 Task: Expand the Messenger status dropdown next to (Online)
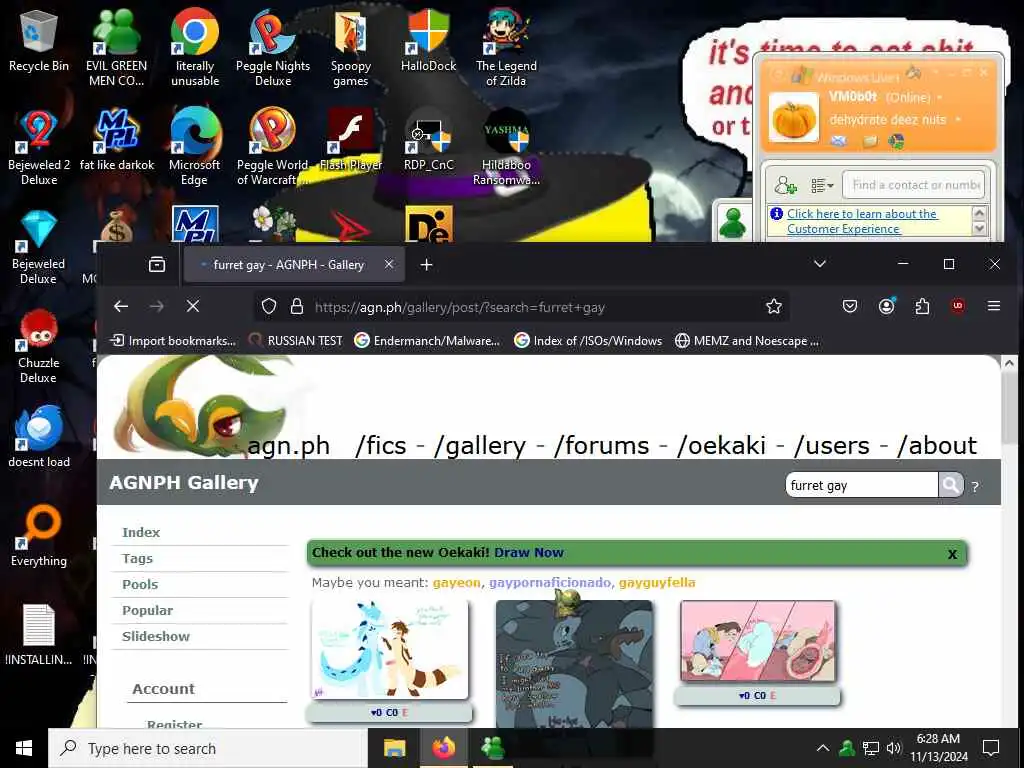(x=940, y=98)
